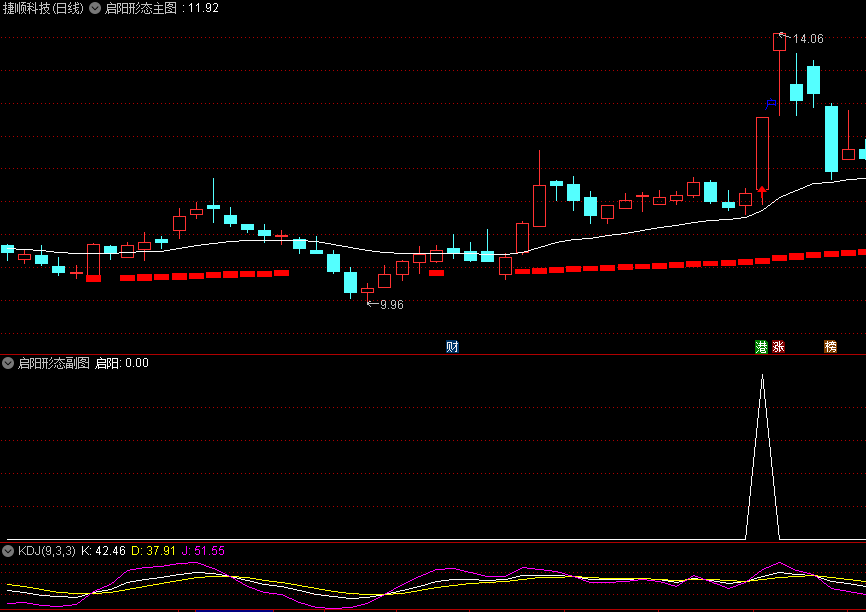Screen dimensions: 866x612
Task: Select the tall red candlestick at 14.06 high
Action: tap(779, 74)
